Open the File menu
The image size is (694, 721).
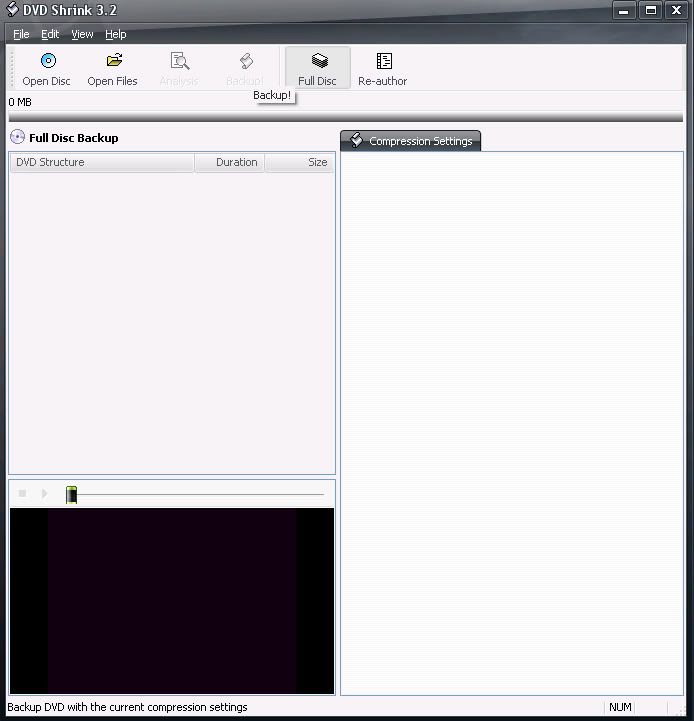point(21,34)
